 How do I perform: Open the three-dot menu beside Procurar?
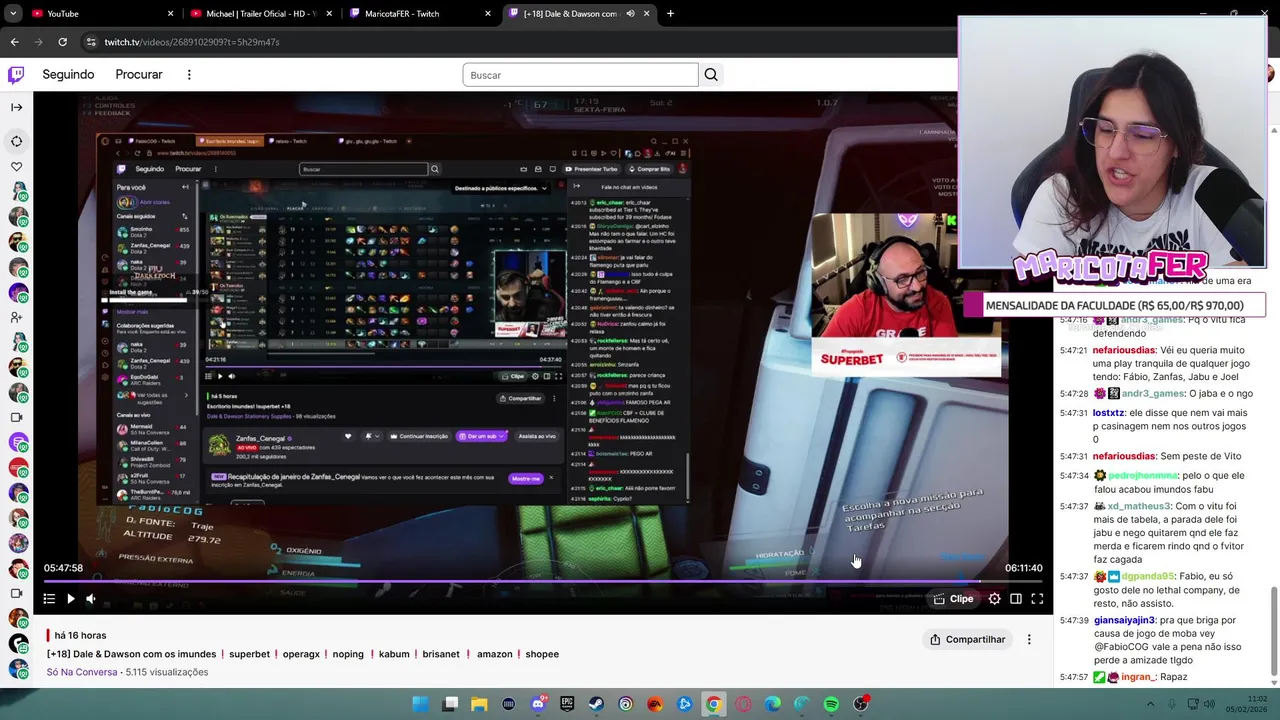(188, 75)
